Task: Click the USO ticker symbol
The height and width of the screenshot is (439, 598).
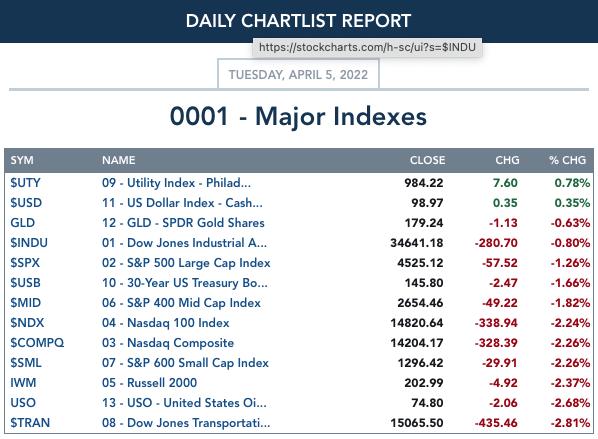Action: 23,403
